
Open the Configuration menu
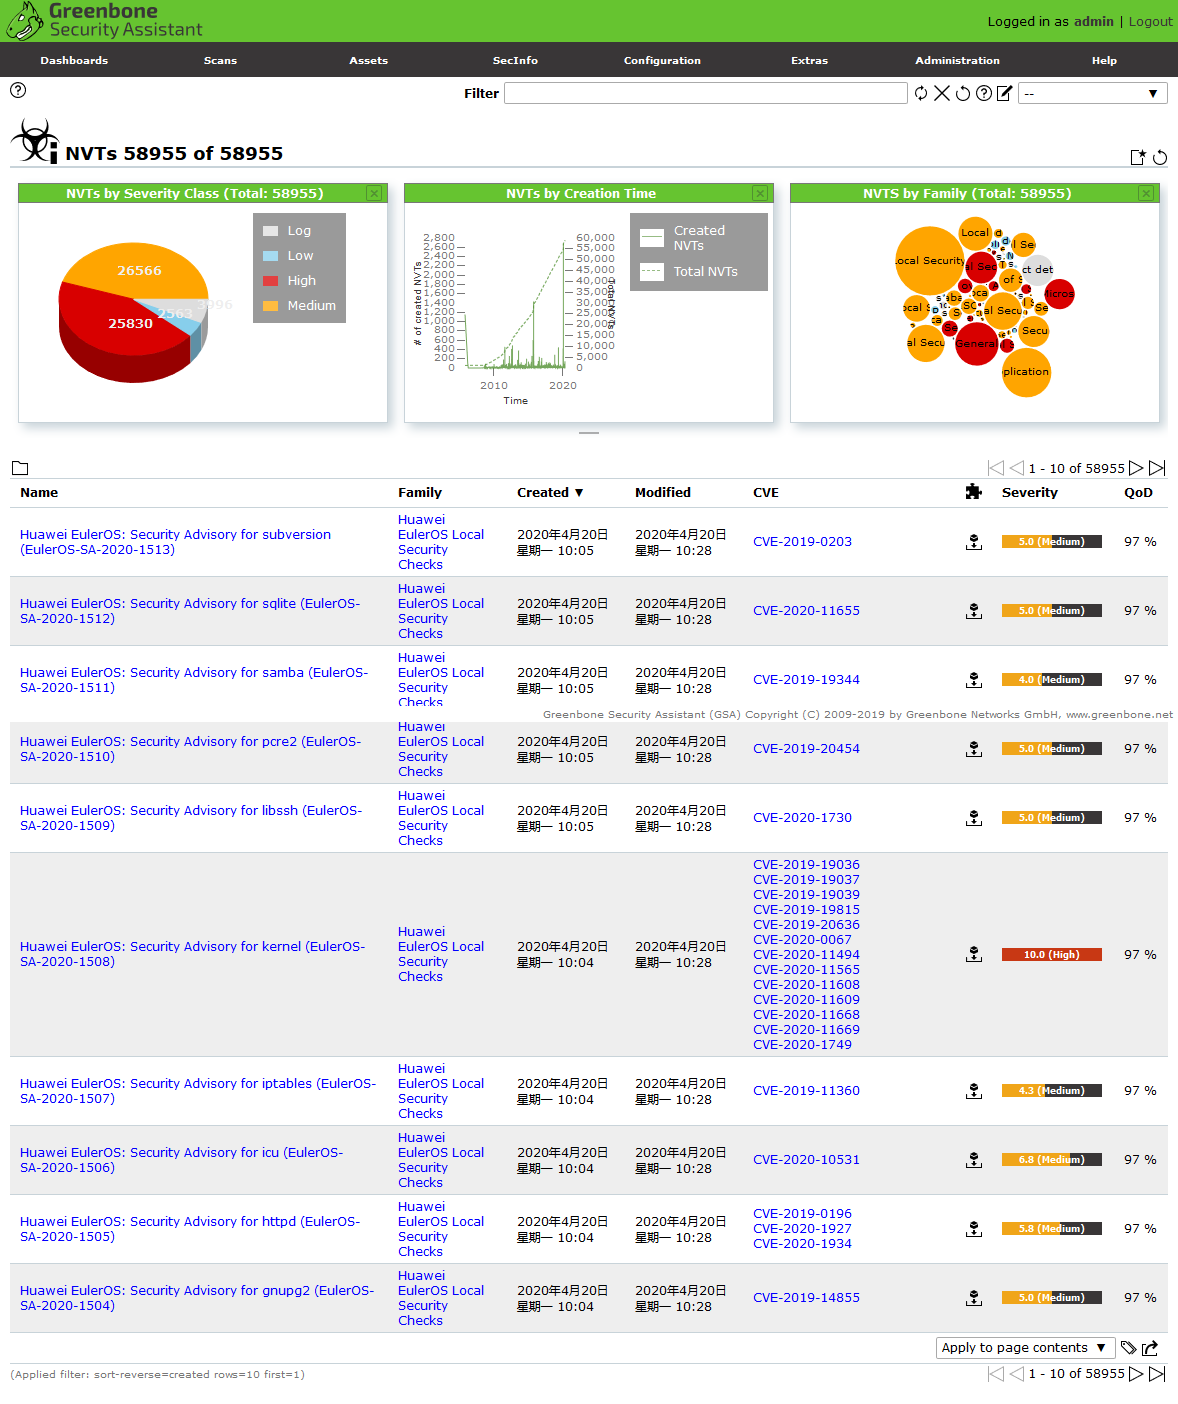(662, 60)
